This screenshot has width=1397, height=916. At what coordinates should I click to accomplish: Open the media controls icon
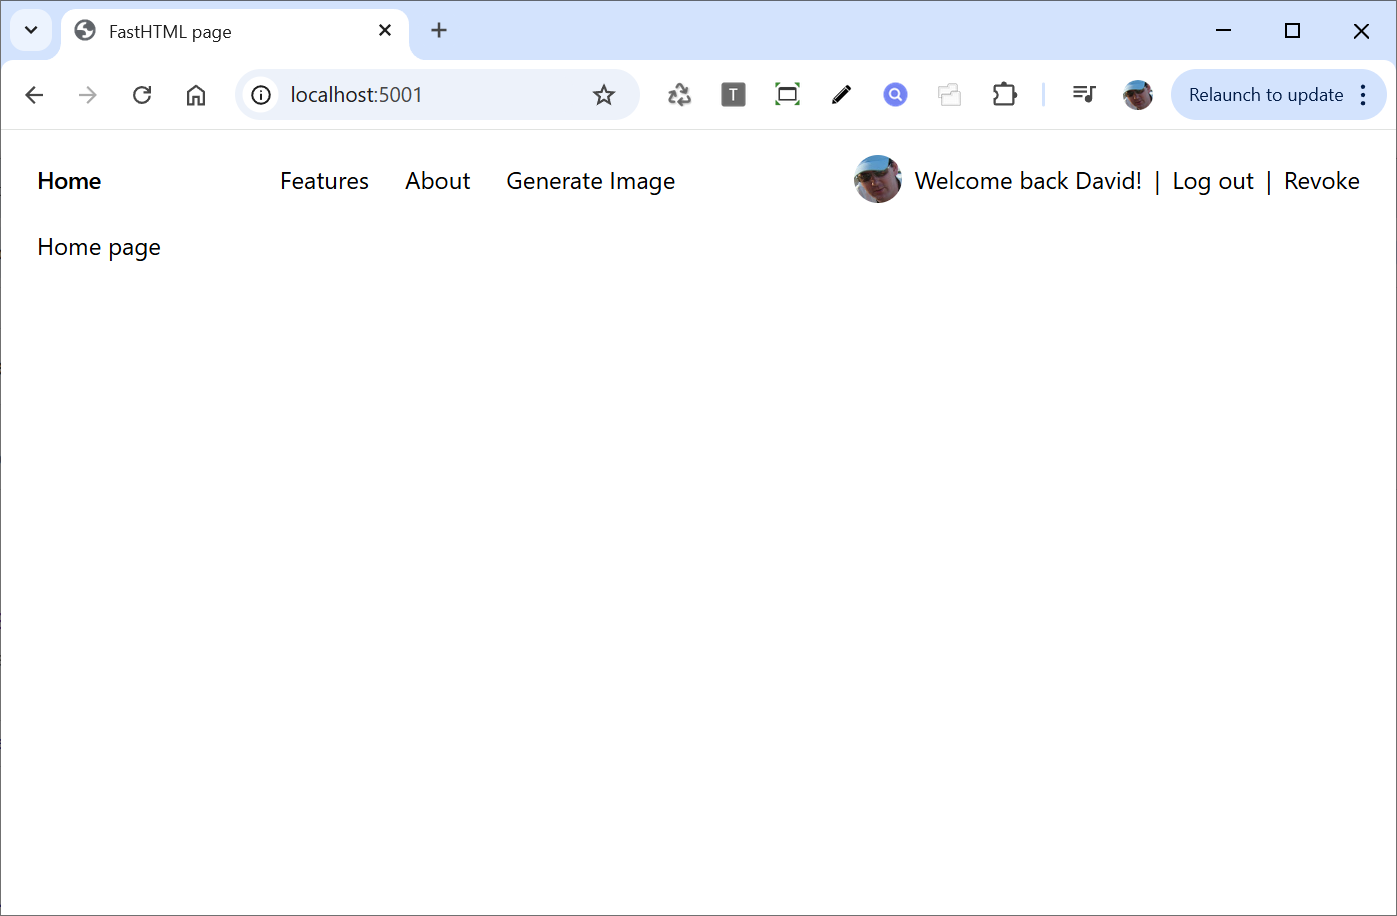coord(1084,95)
